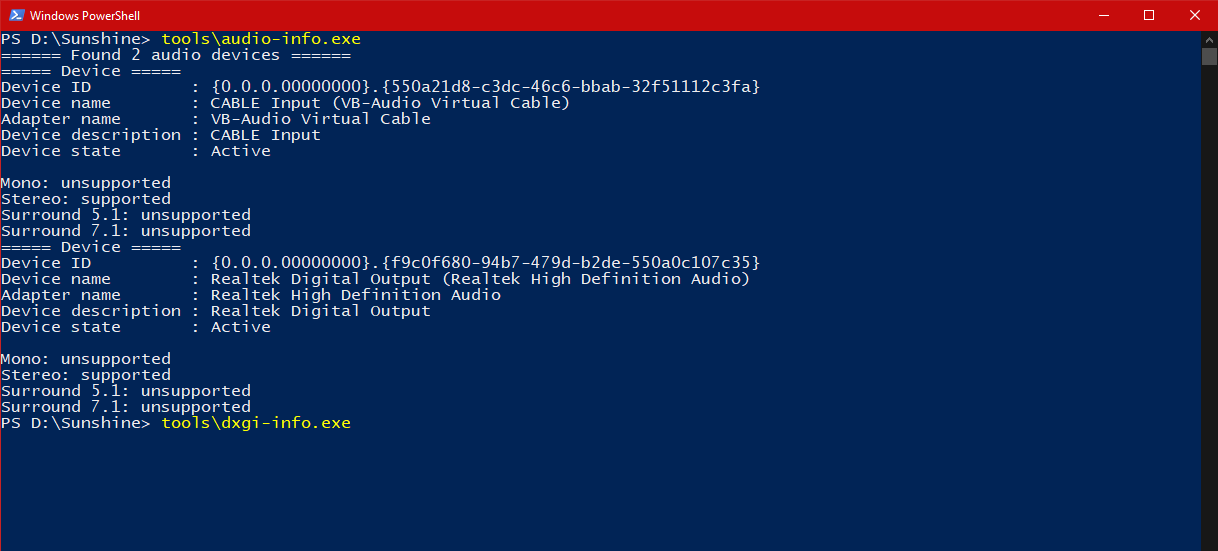Click the first "PS D:\Sunshine>" prompt
This screenshot has width=1218, height=551.
coord(75,39)
